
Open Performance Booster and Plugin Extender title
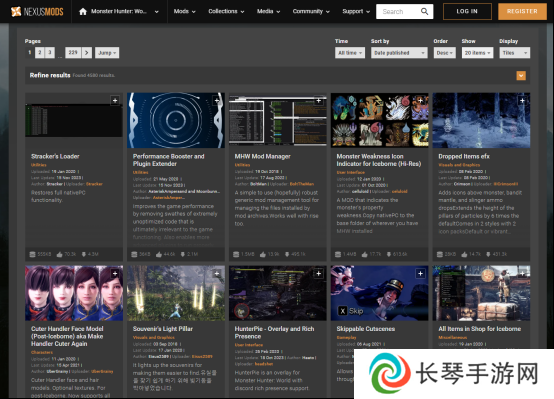point(169,160)
